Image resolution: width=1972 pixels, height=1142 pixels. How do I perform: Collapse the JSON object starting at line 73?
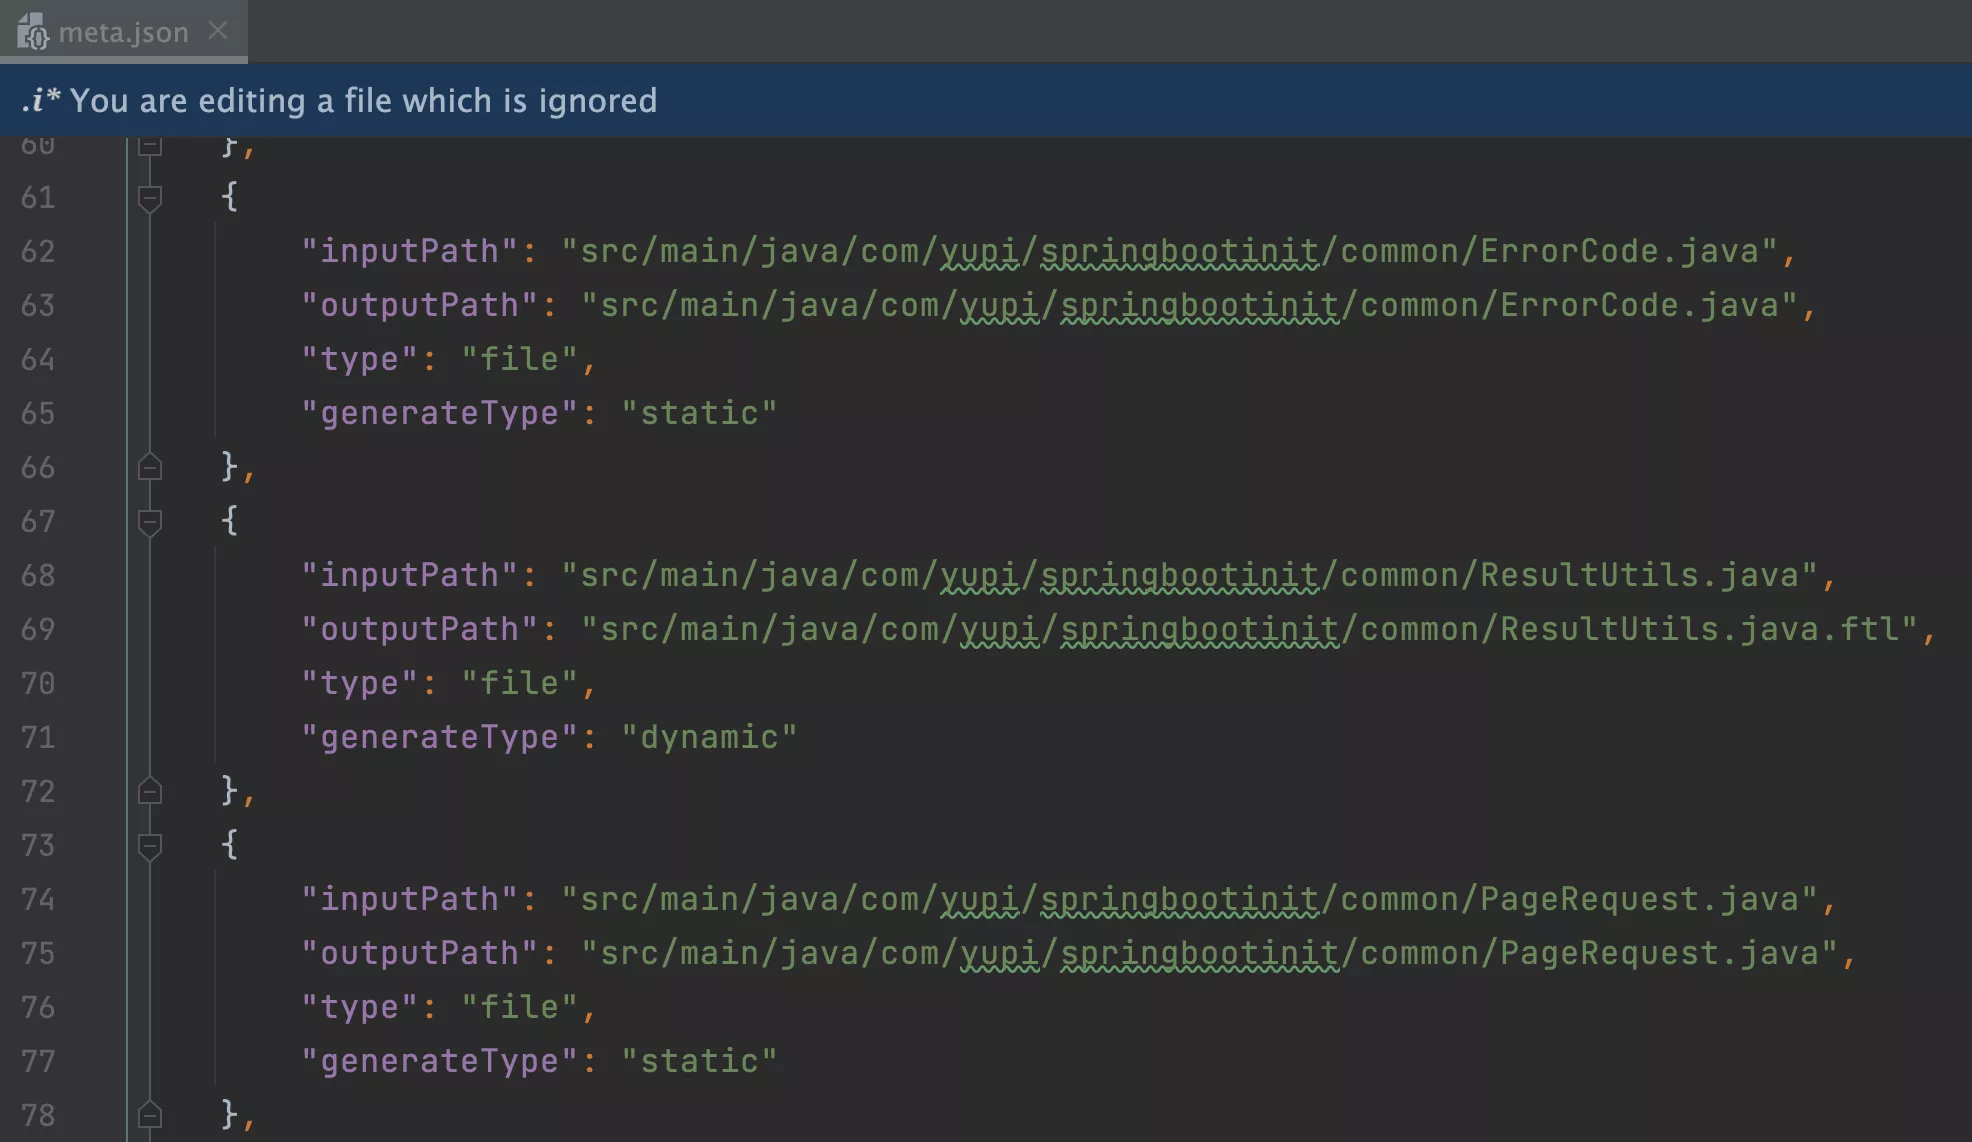(x=150, y=845)
